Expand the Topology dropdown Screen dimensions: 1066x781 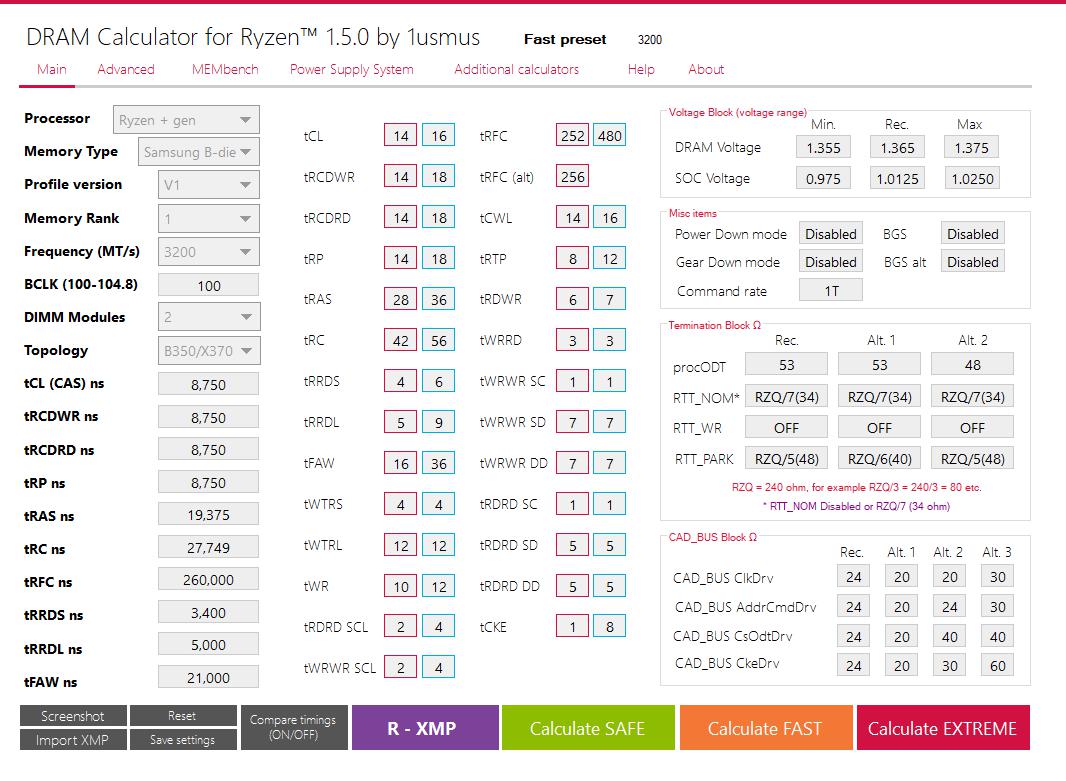209,351
